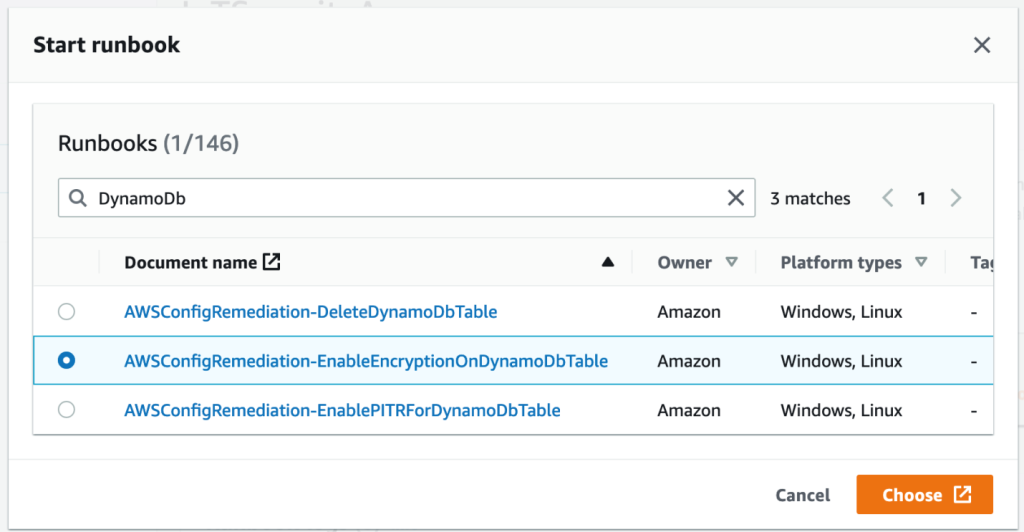Click the orange Choose button
Image resolution: width=1024 pixels, height=532 pixels.
click(925, 495)
